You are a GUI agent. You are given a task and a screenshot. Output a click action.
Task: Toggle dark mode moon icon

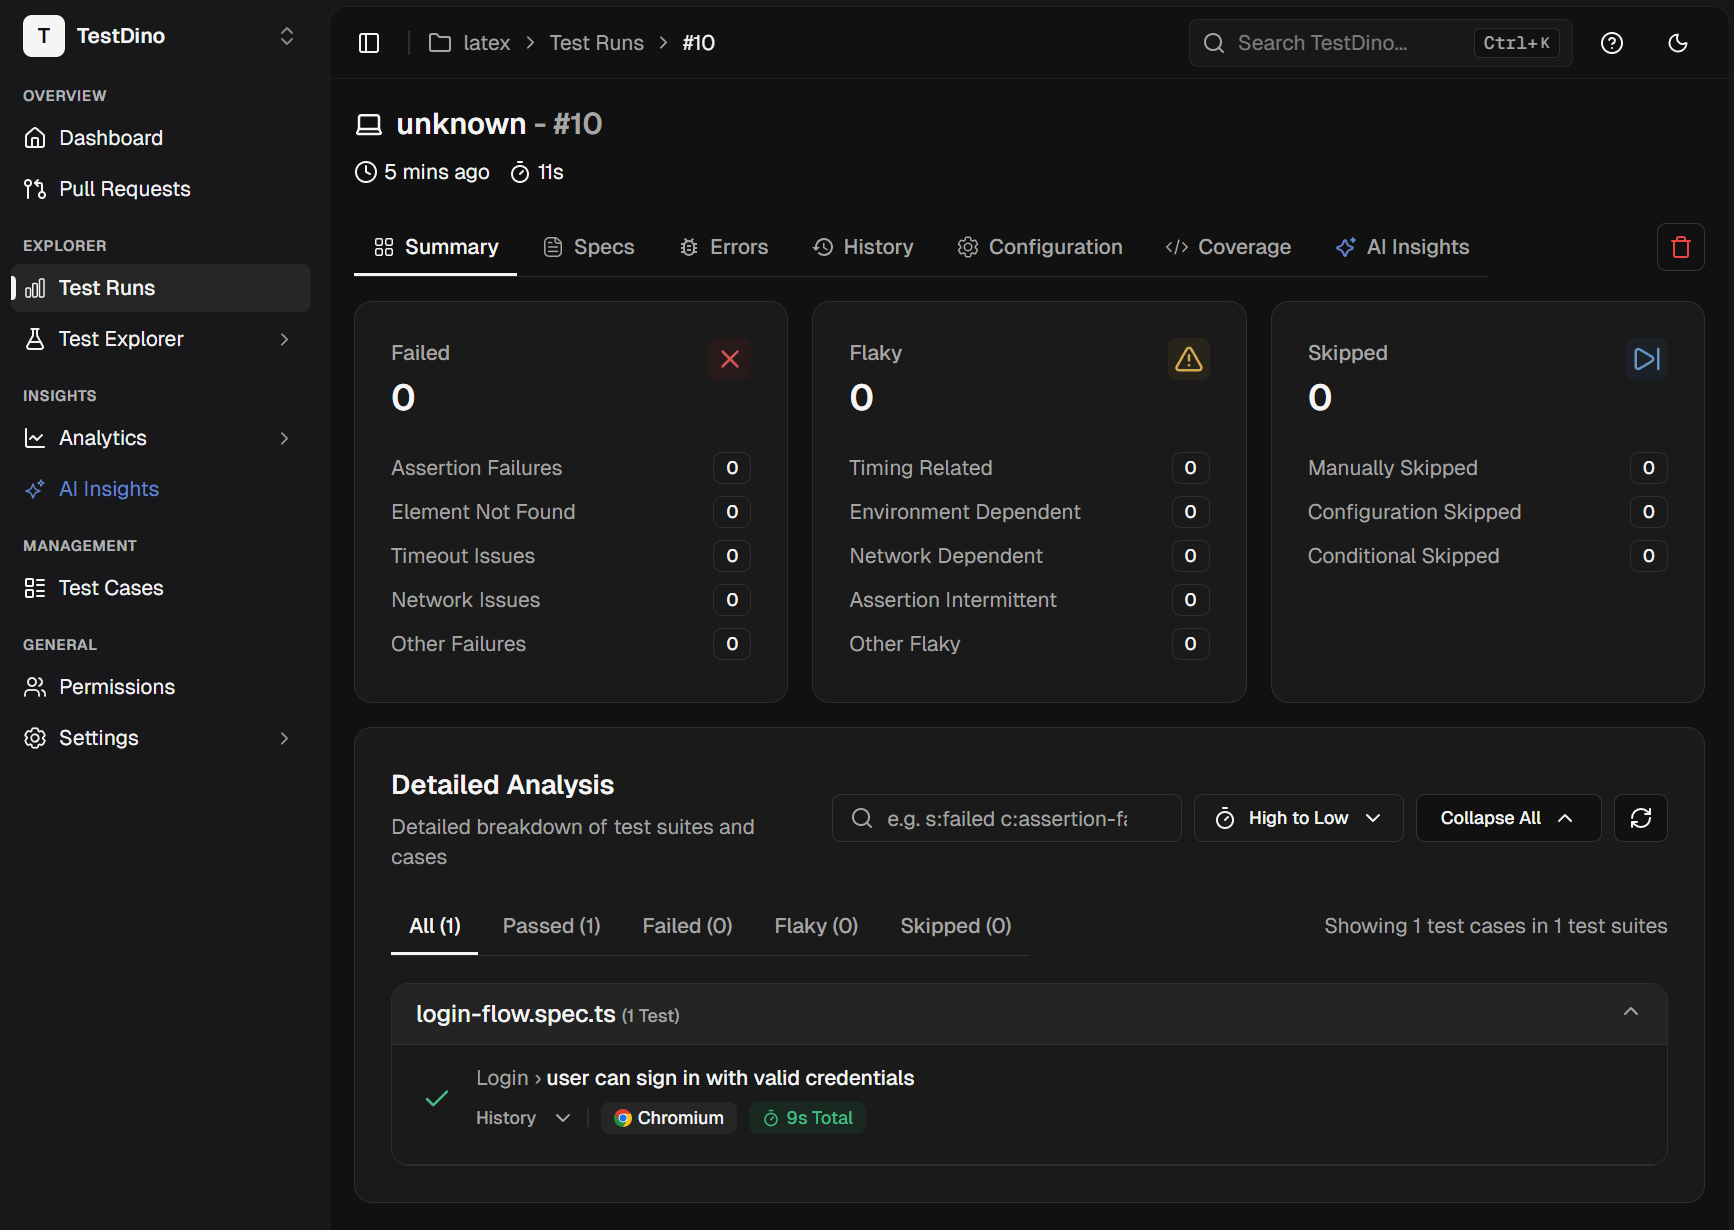(x=1677, y=43)
